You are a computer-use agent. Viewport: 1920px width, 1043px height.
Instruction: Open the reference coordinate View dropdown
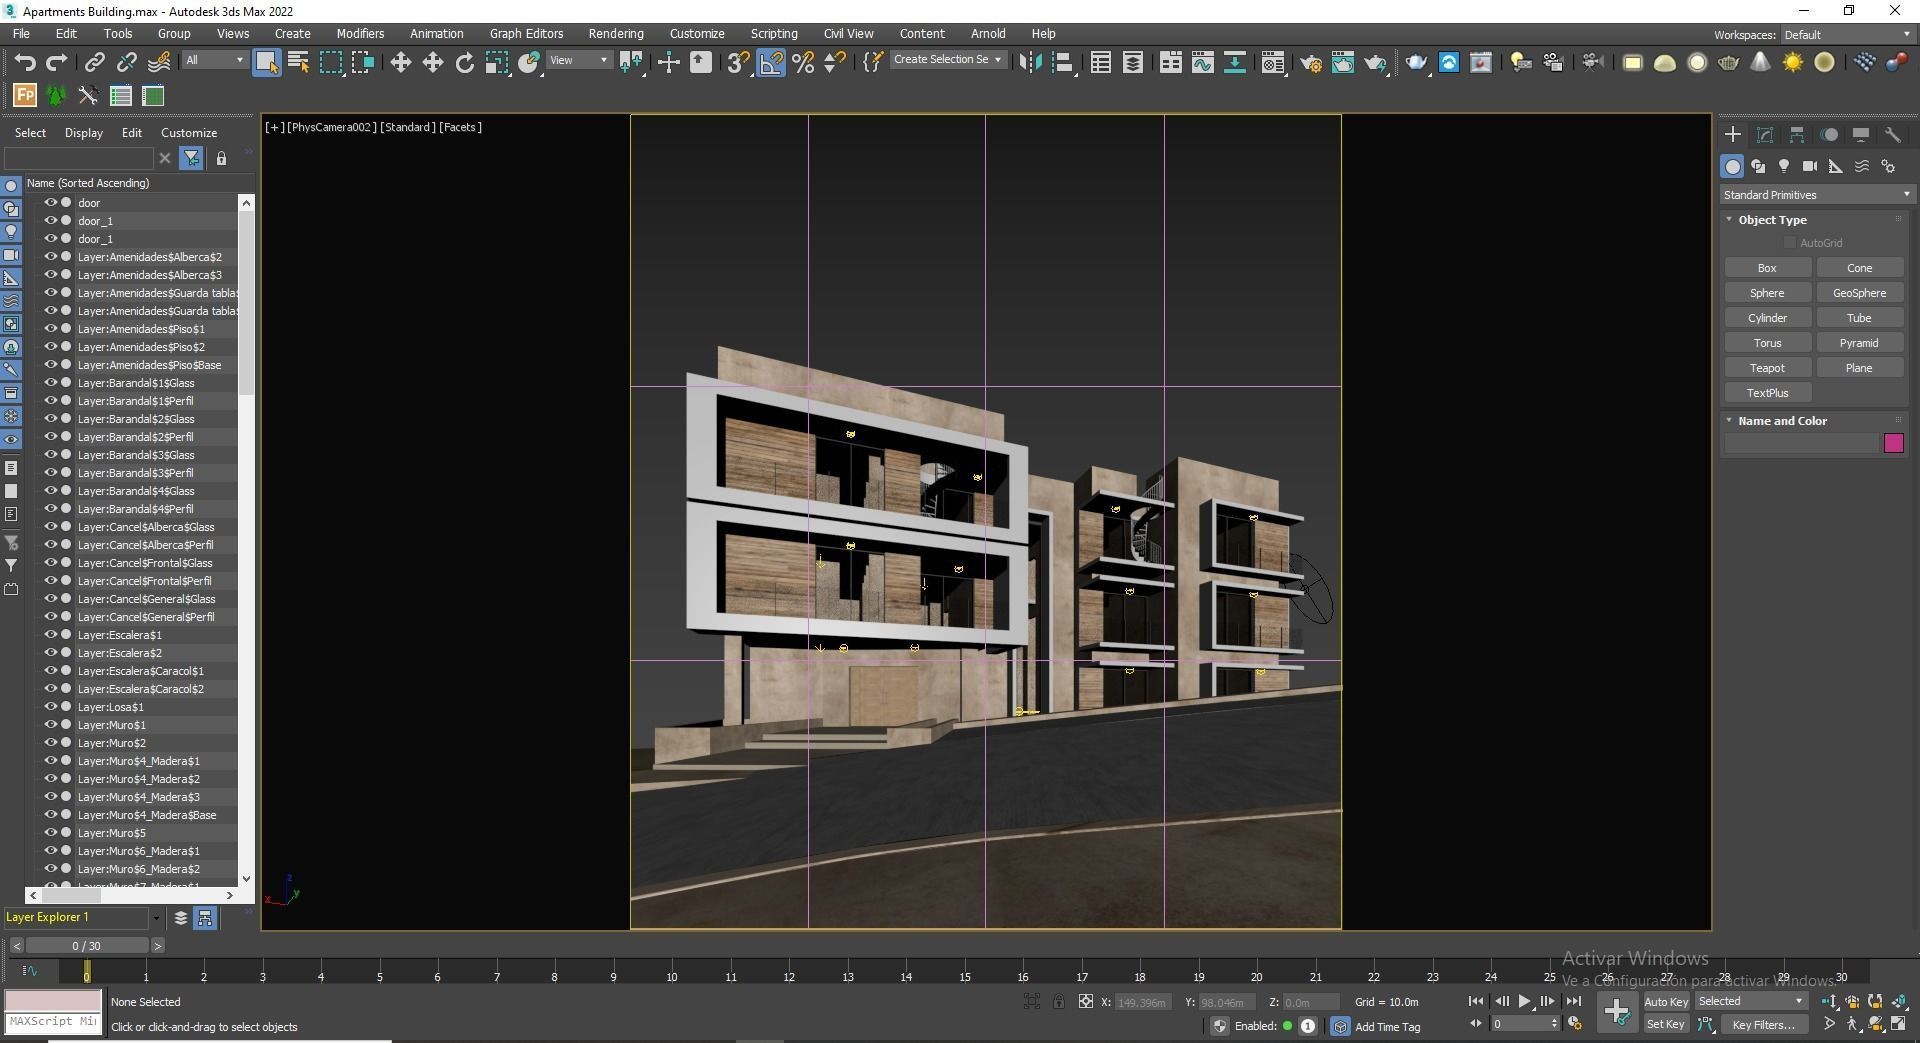(x=579, y=61)
